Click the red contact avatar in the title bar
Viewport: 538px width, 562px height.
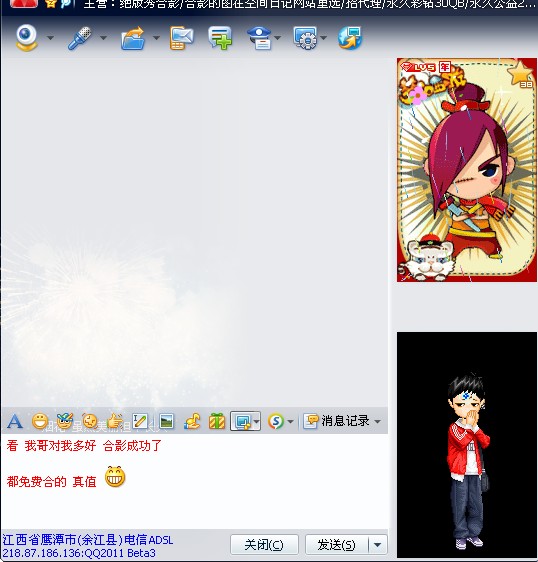(x=24, y=4)
